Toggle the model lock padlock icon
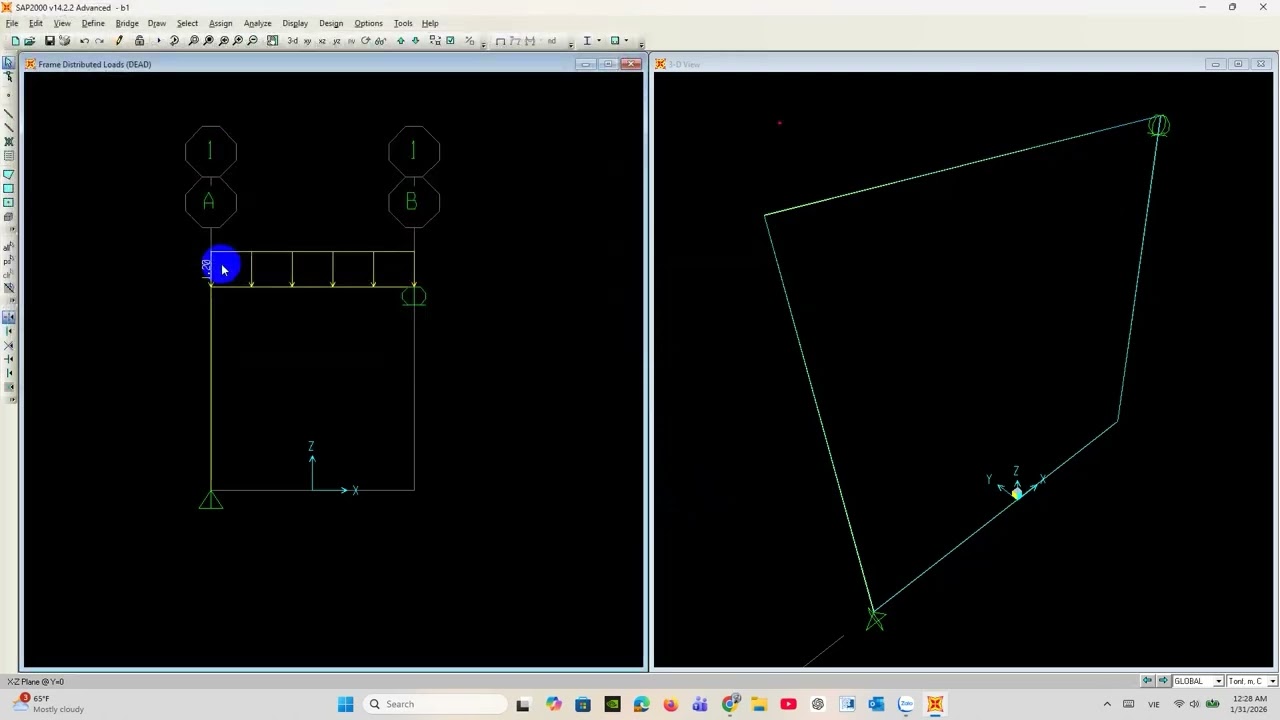 139,41
